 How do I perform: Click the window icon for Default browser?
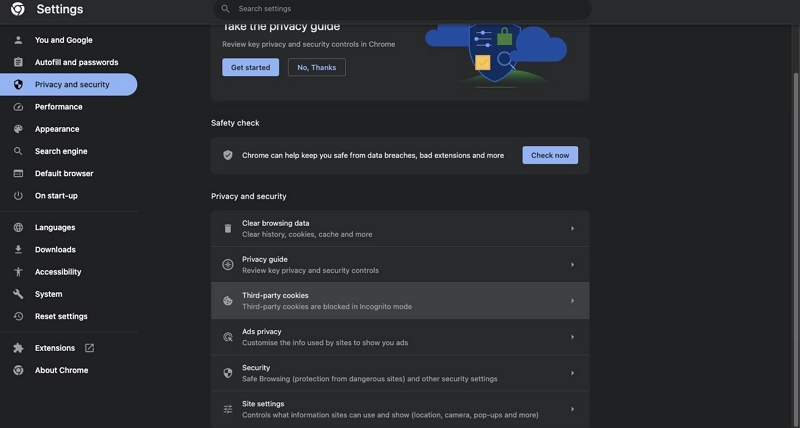click(x=18, y=173)
